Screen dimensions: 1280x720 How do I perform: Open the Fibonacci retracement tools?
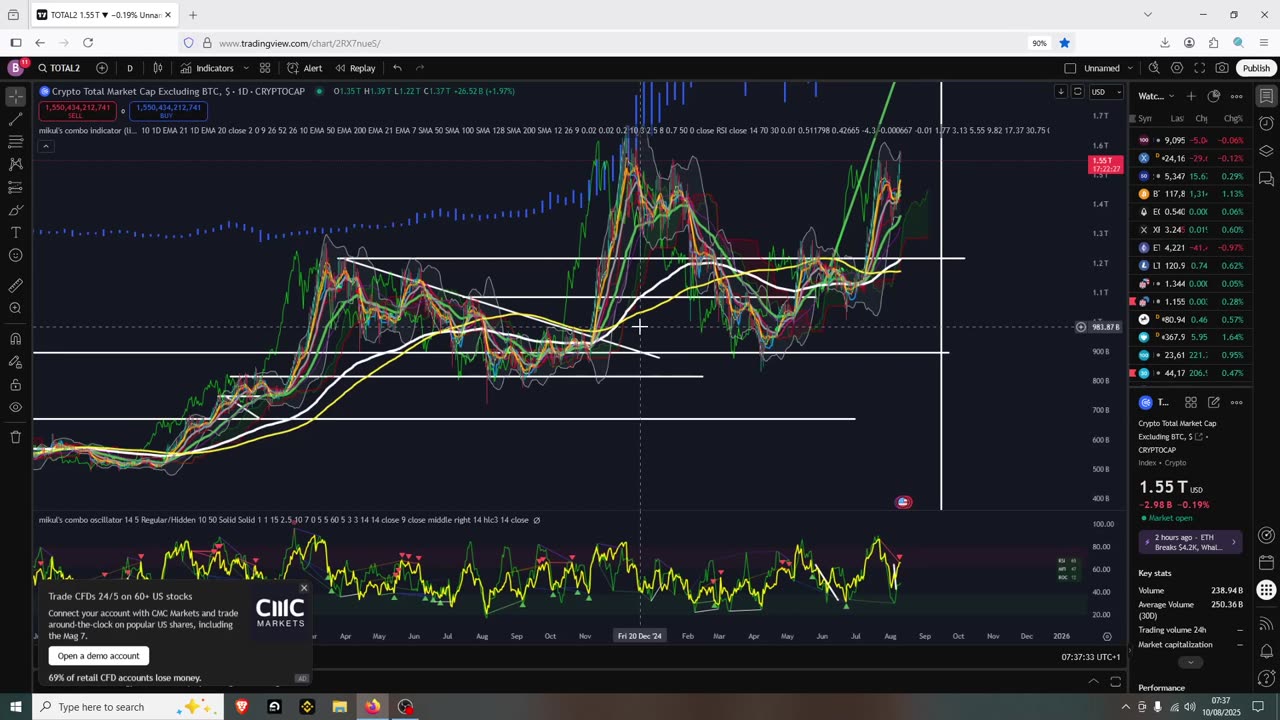pyautogui.click(x=15, y=142)
